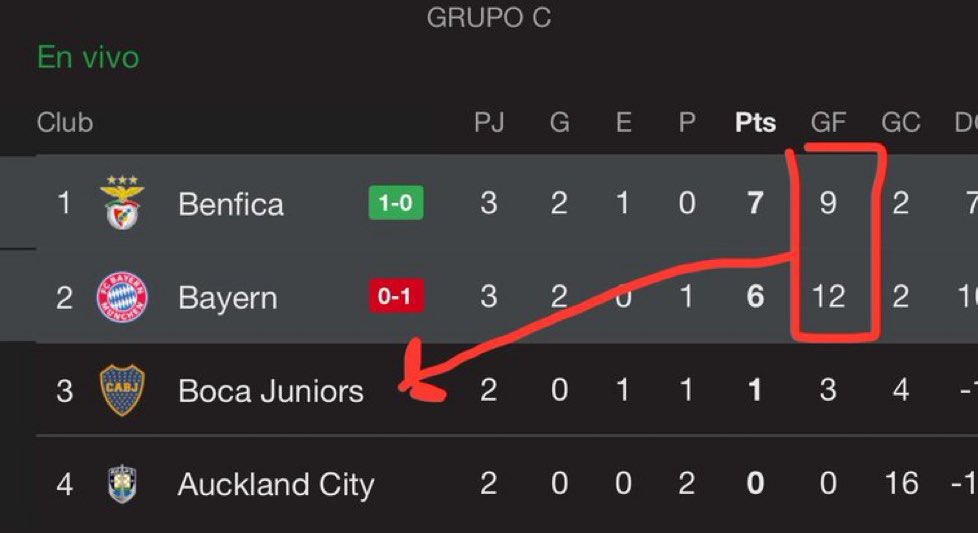Click Benfica's 7 points value
Viewport: 978px width, 533px height.
755,203
